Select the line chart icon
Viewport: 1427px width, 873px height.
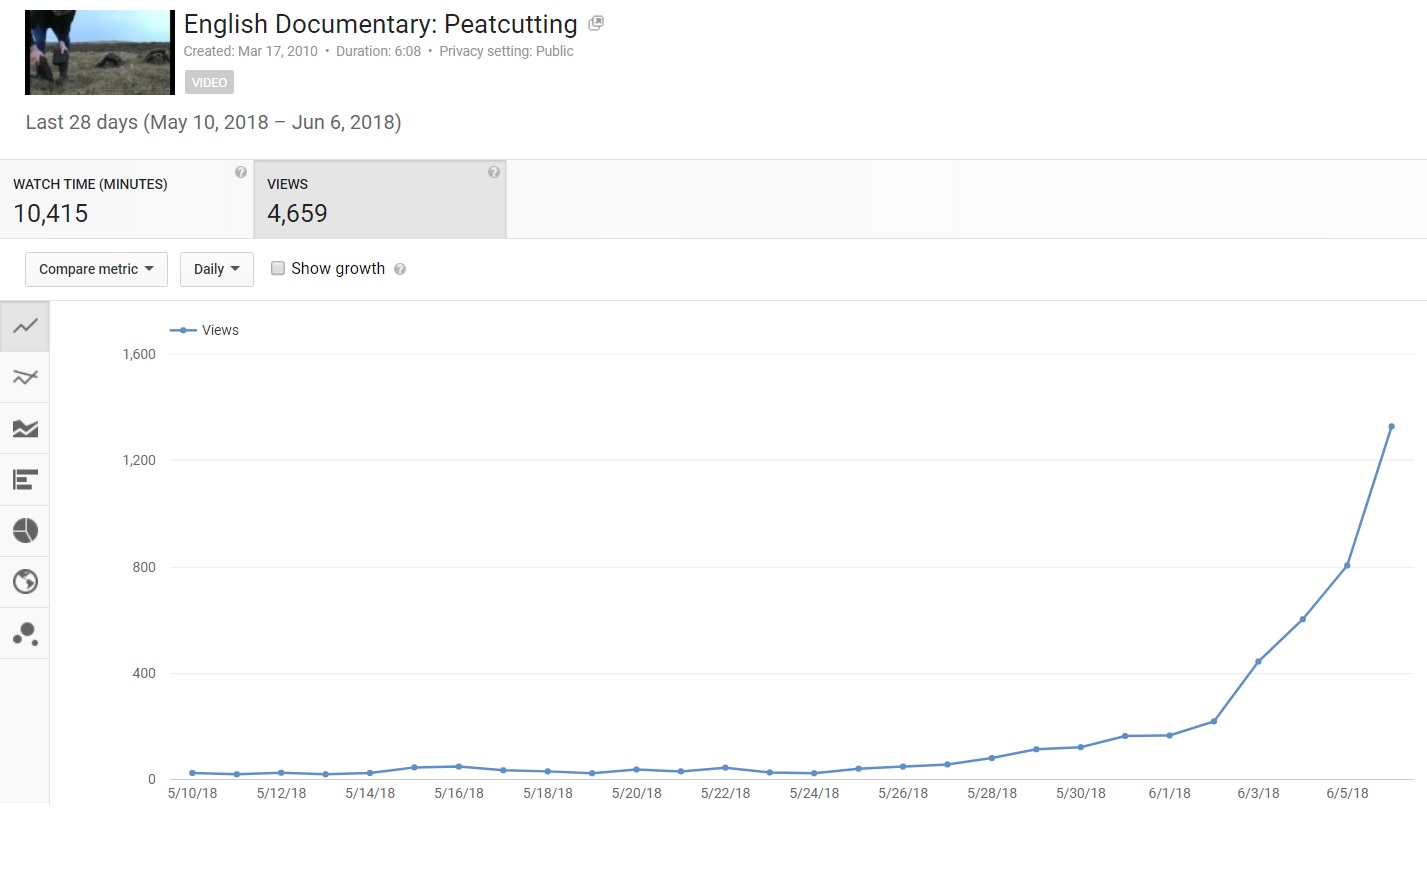[25, 326]
